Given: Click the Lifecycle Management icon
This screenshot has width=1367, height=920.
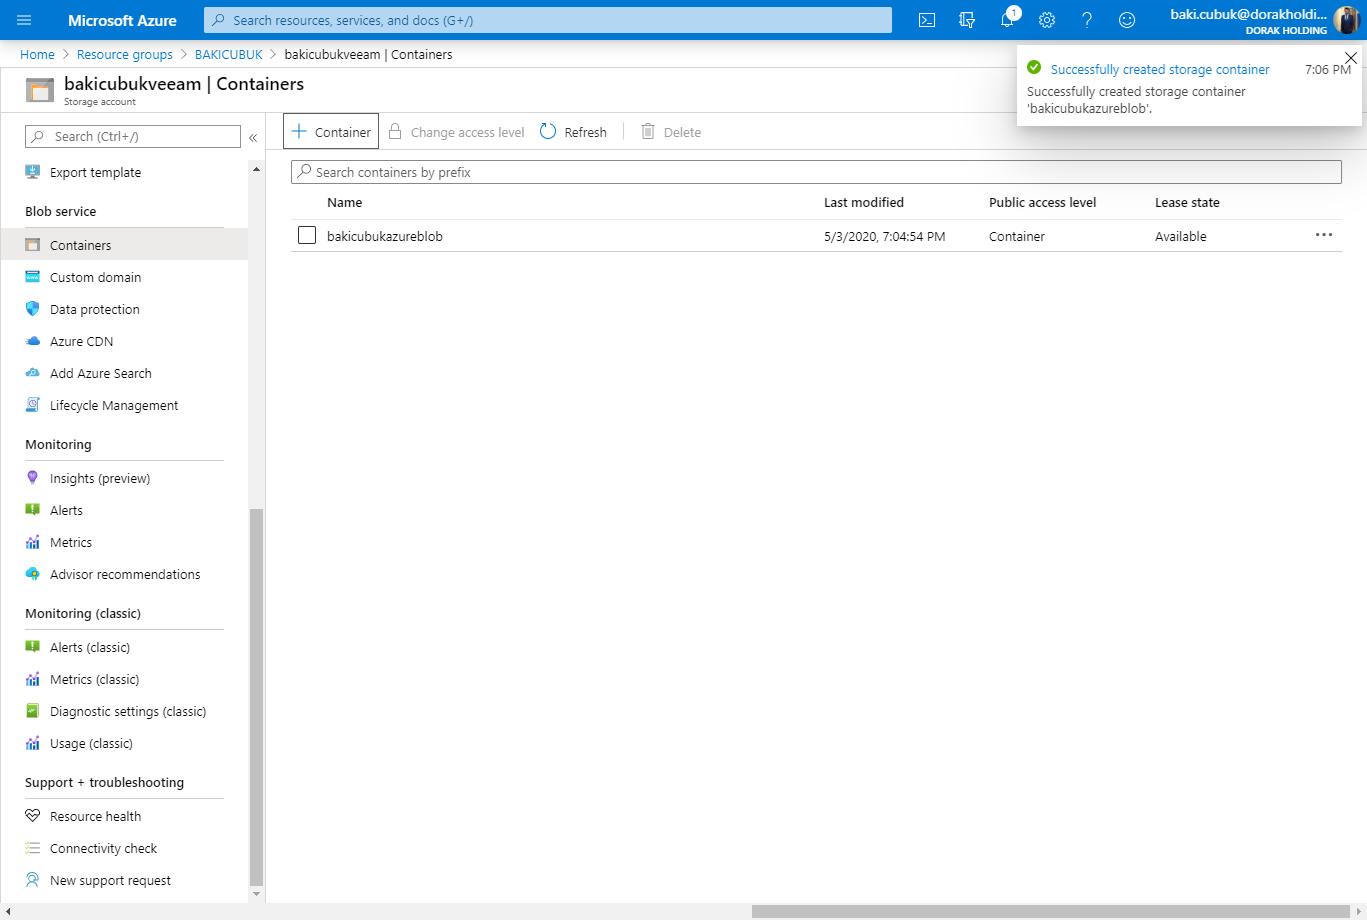Looking at the screenshot, I should click(x=33, y=405).
